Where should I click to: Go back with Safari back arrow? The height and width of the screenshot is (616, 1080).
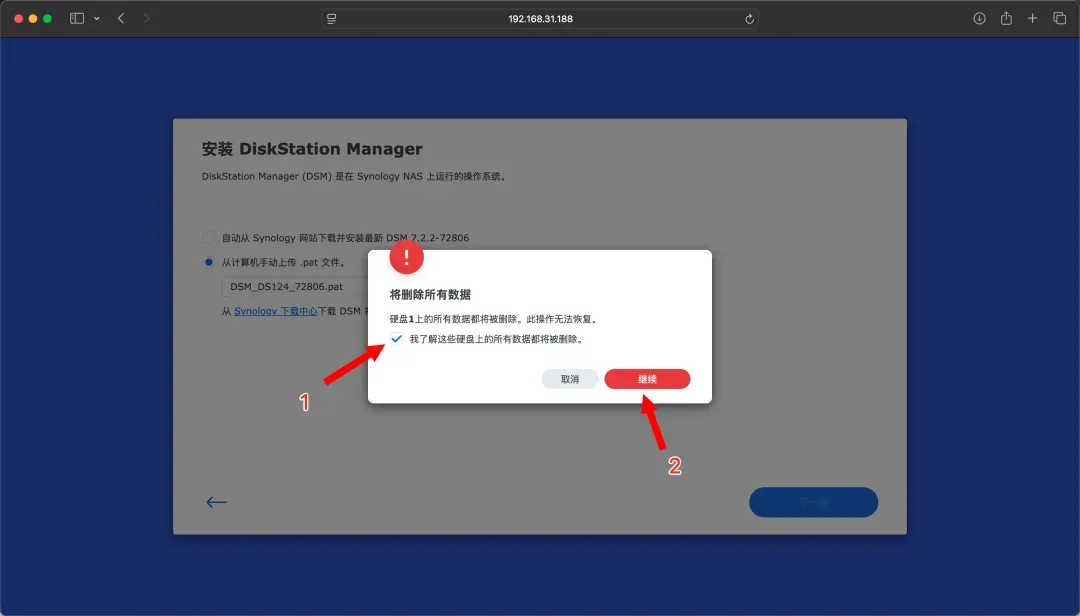(121, 19)
